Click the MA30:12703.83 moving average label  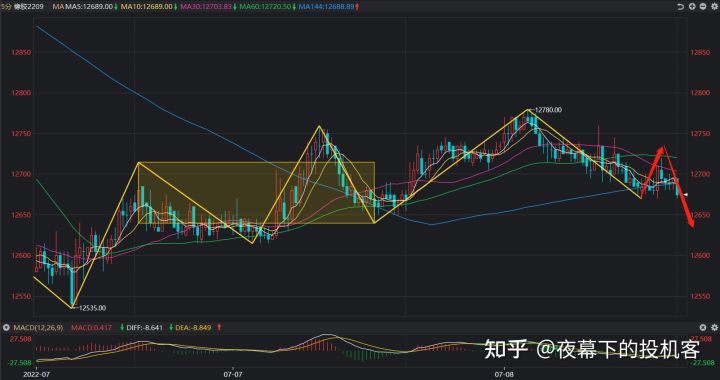click(x=206, y=7)
